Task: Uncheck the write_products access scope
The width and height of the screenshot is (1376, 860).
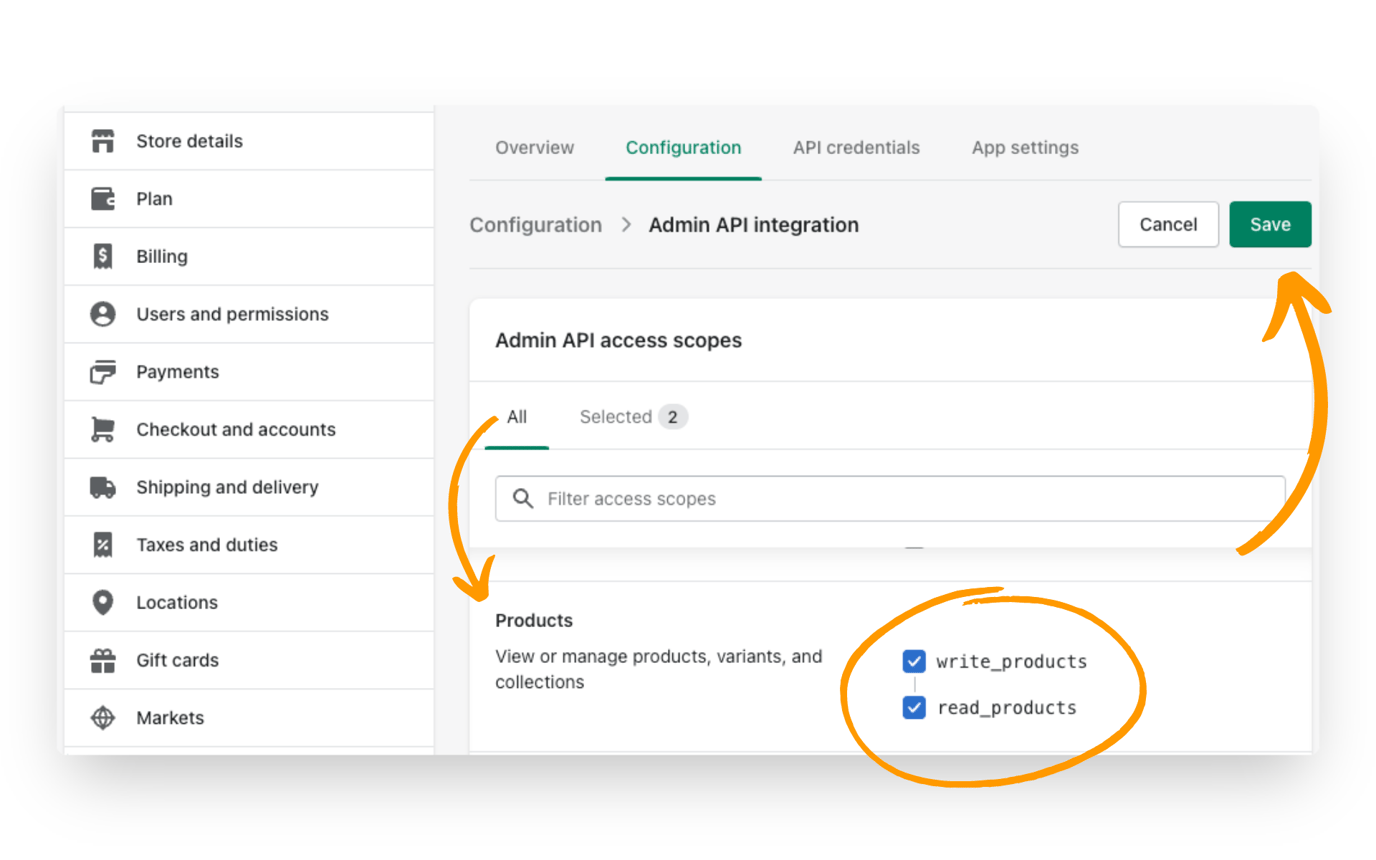Action: coord(914,661)
